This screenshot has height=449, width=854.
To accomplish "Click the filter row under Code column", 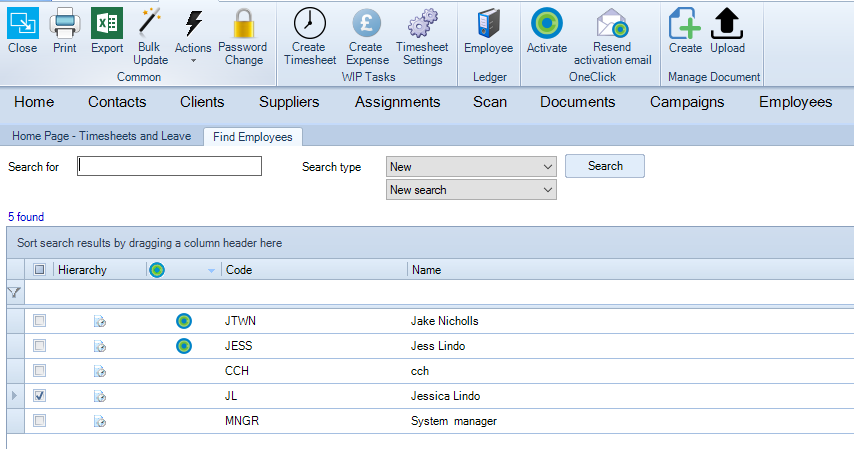I will (314, 293).
